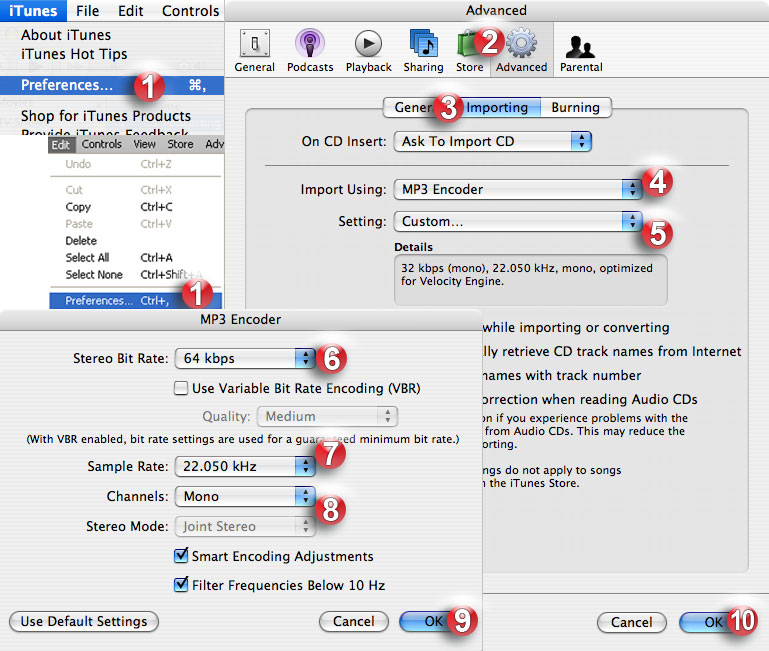Click Cancel in the Advanced preferences window
This screenshot has height=651, width=769.
pos(632,623)
